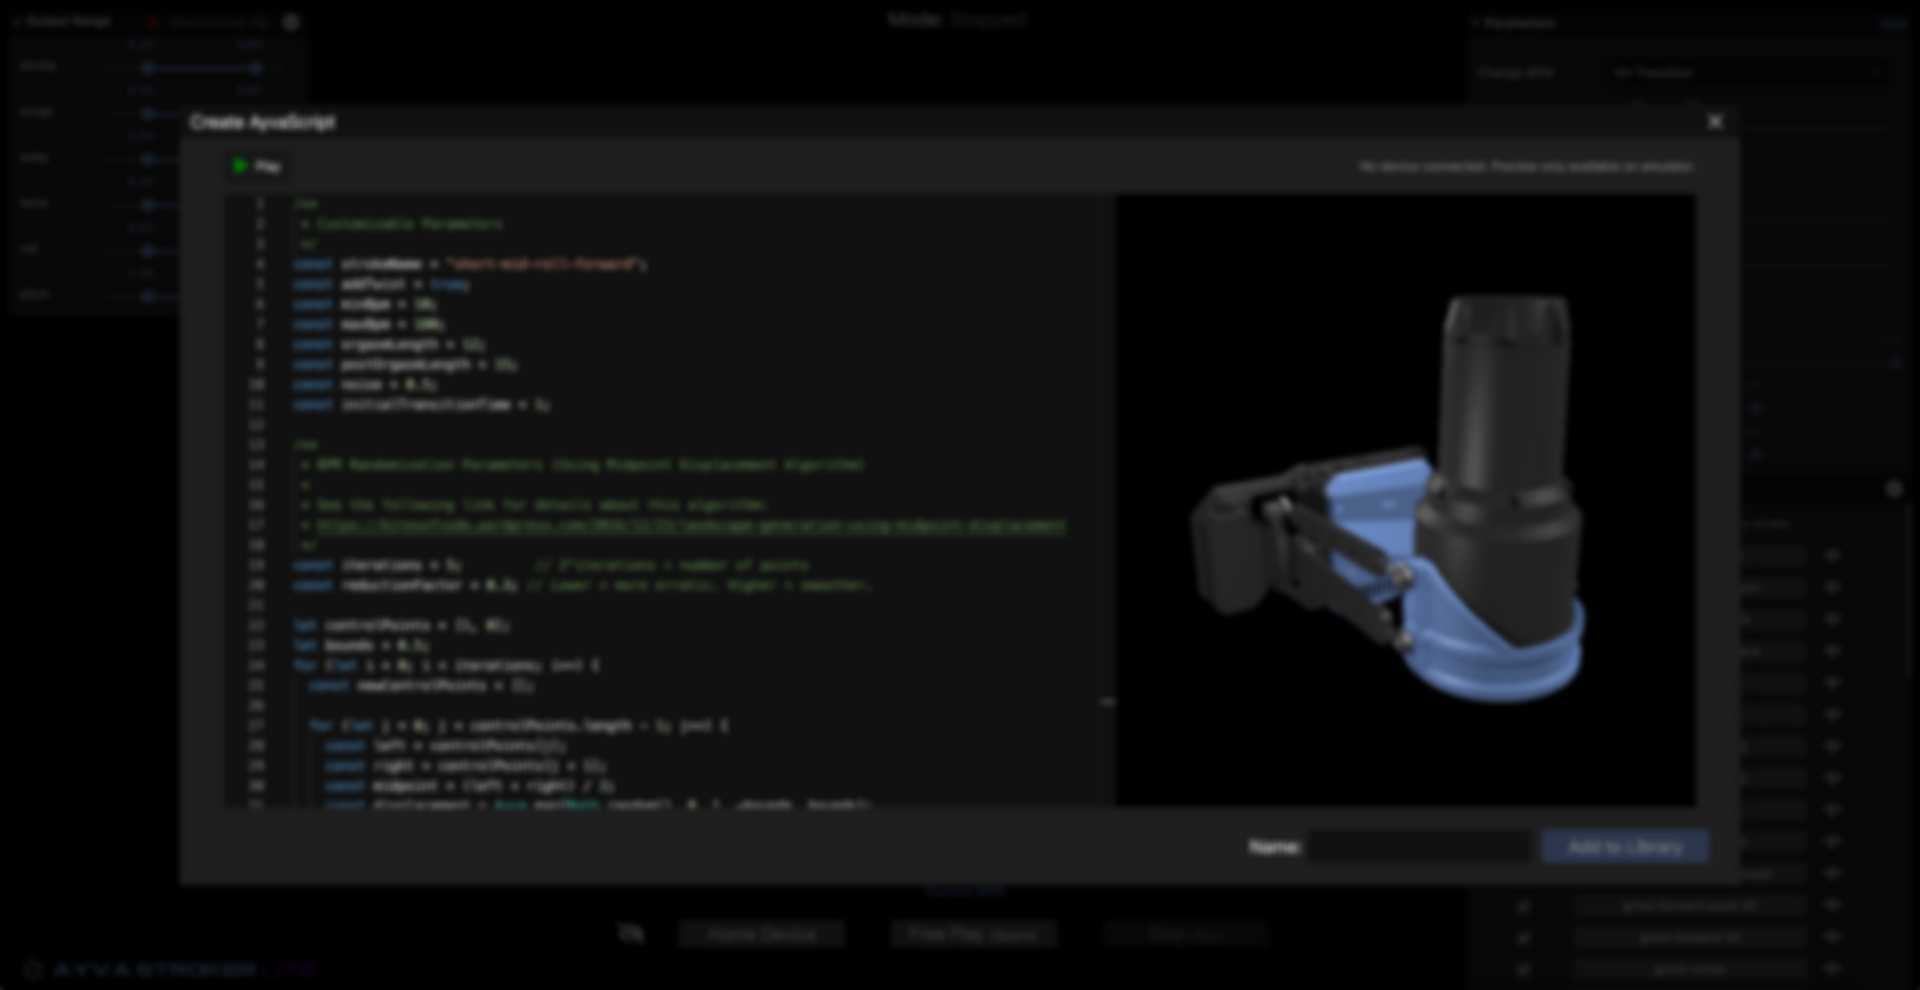Click the icon left of Home Device
Viewport: 1920px width, 990px height.
click(x=631, y=934)
